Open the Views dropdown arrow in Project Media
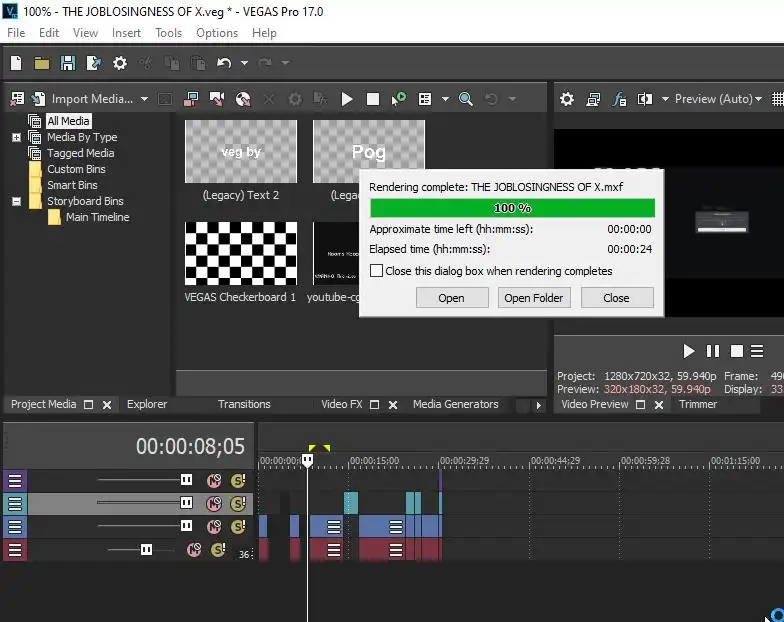784x622 pixels. (x=445, y=99)
